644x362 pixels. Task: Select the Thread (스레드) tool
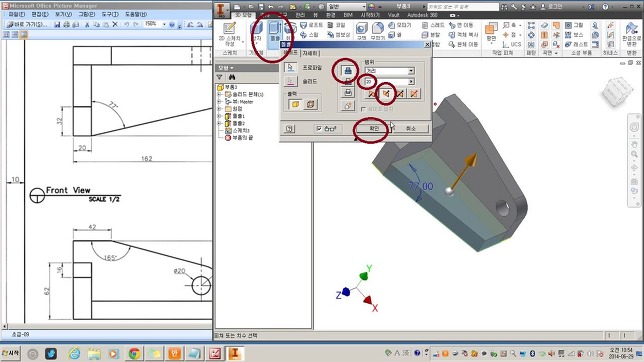point(433,25)
